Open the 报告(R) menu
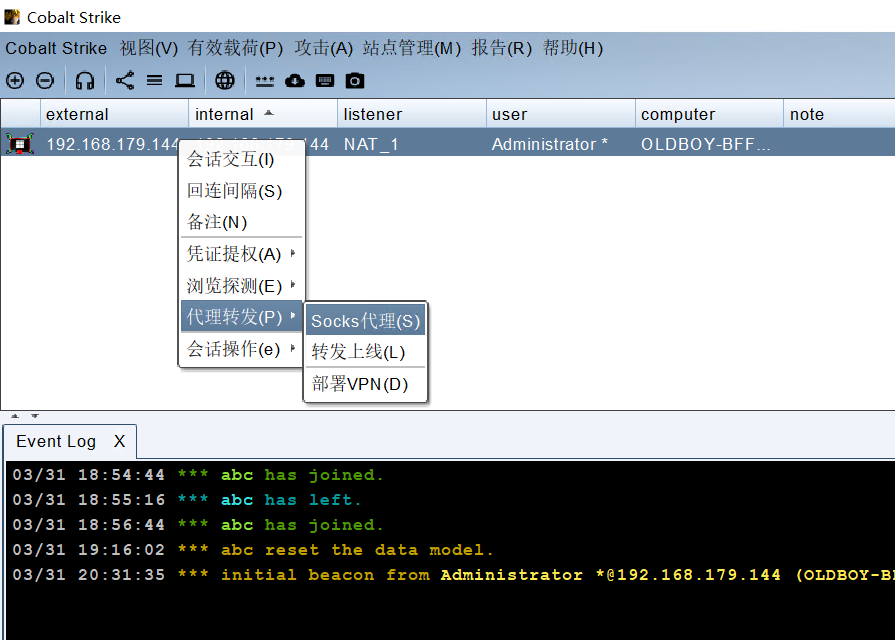This screenshot has width=895, height=640. [501, 48]
